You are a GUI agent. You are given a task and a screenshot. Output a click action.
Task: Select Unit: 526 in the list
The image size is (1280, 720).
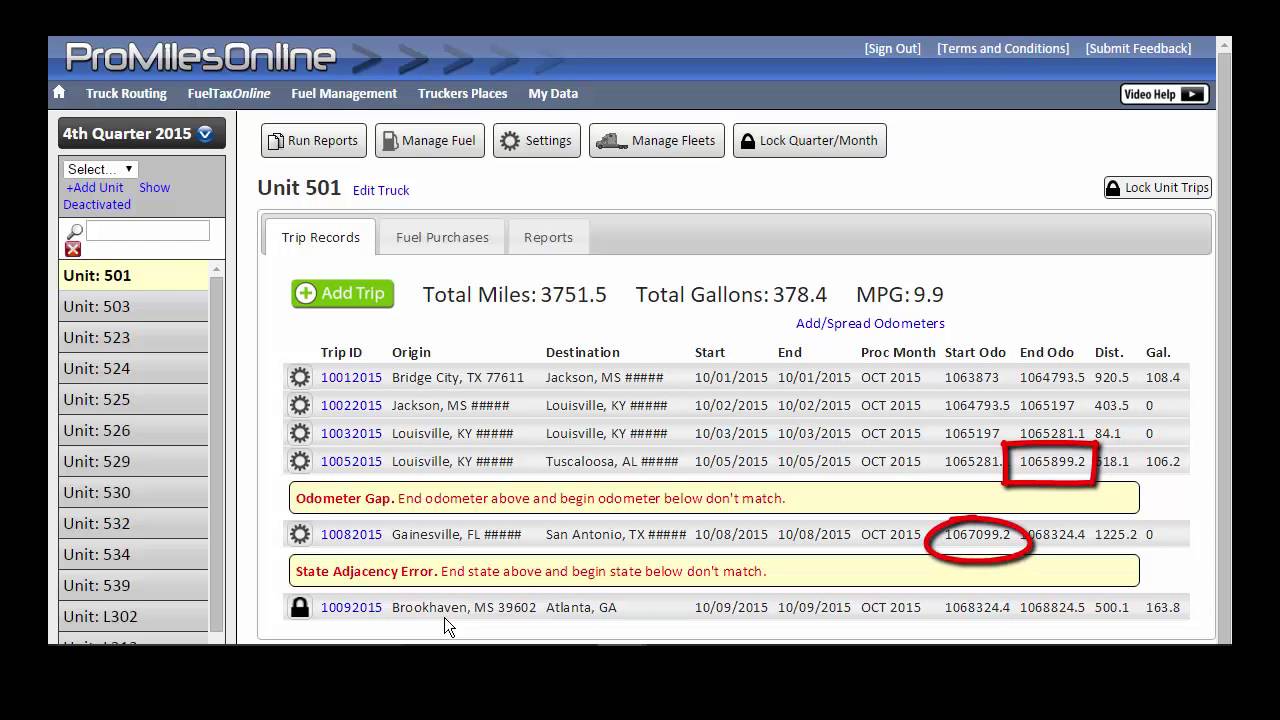133,430
